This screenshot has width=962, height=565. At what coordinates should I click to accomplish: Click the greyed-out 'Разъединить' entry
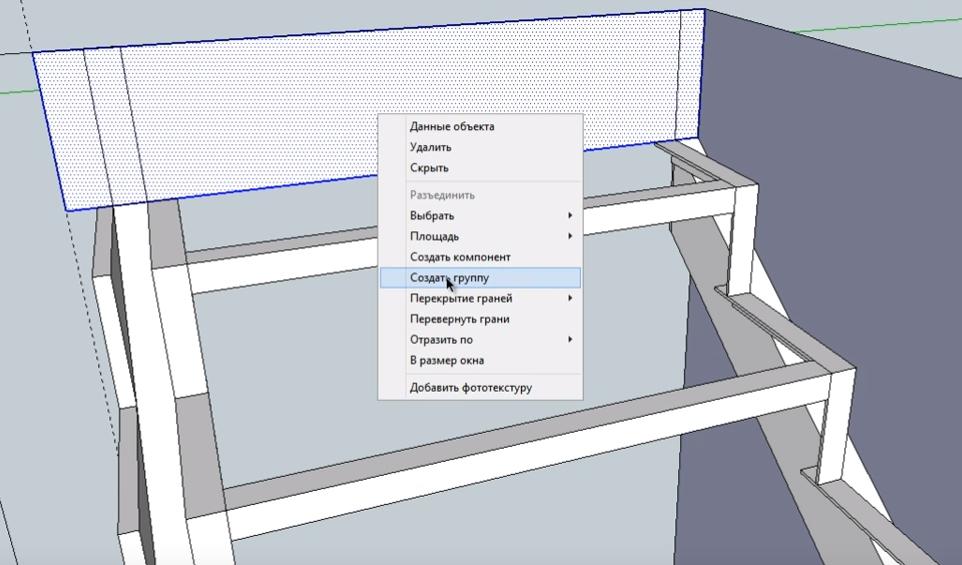[442, 195]
